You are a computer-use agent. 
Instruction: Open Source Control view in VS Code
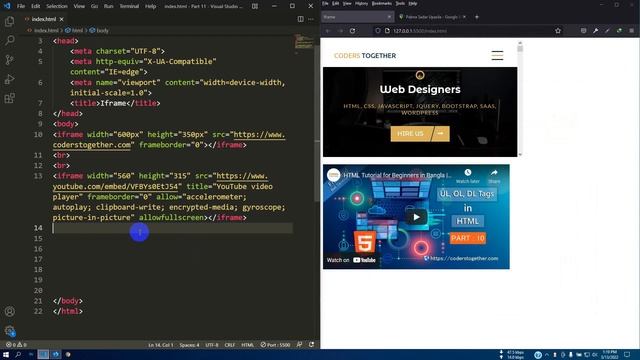[9, 60]
